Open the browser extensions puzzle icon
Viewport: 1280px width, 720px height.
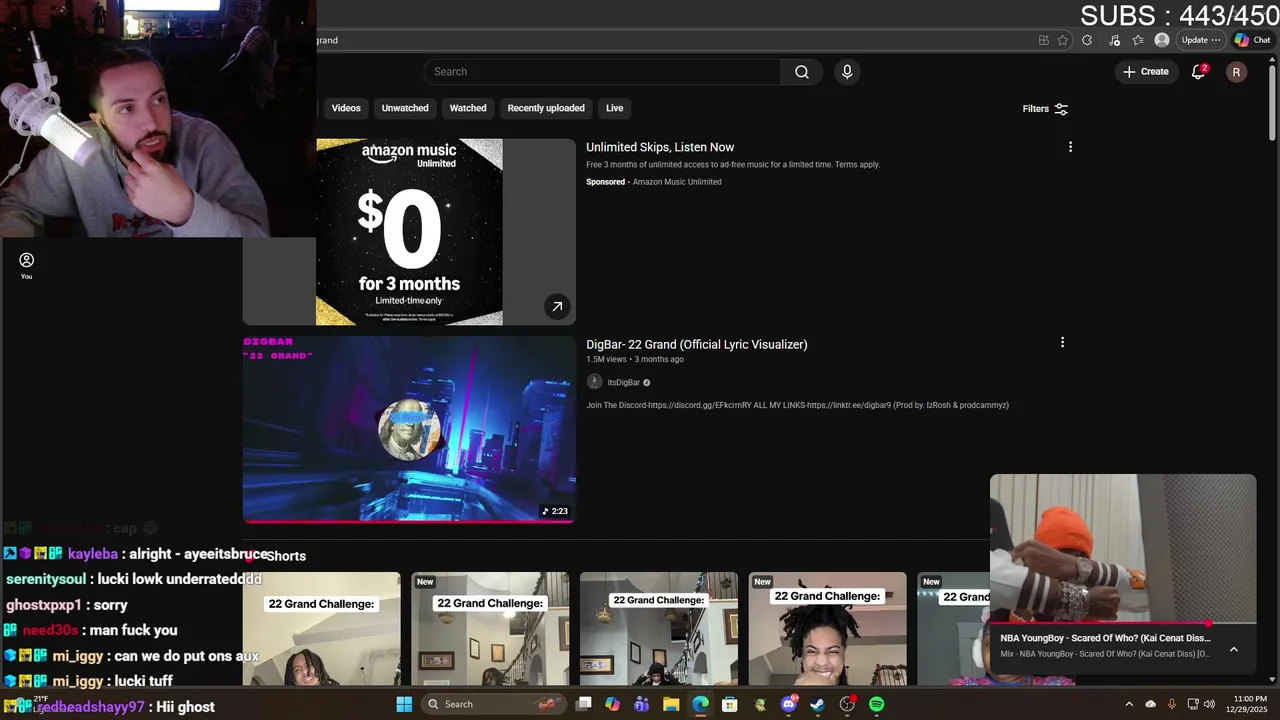[1087, 40]
